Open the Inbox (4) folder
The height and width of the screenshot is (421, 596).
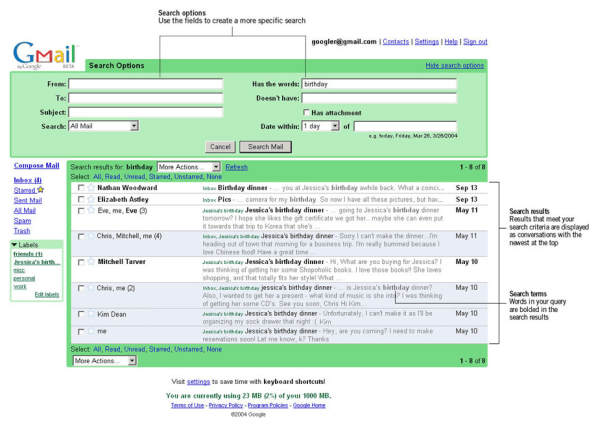coord(28,180)
